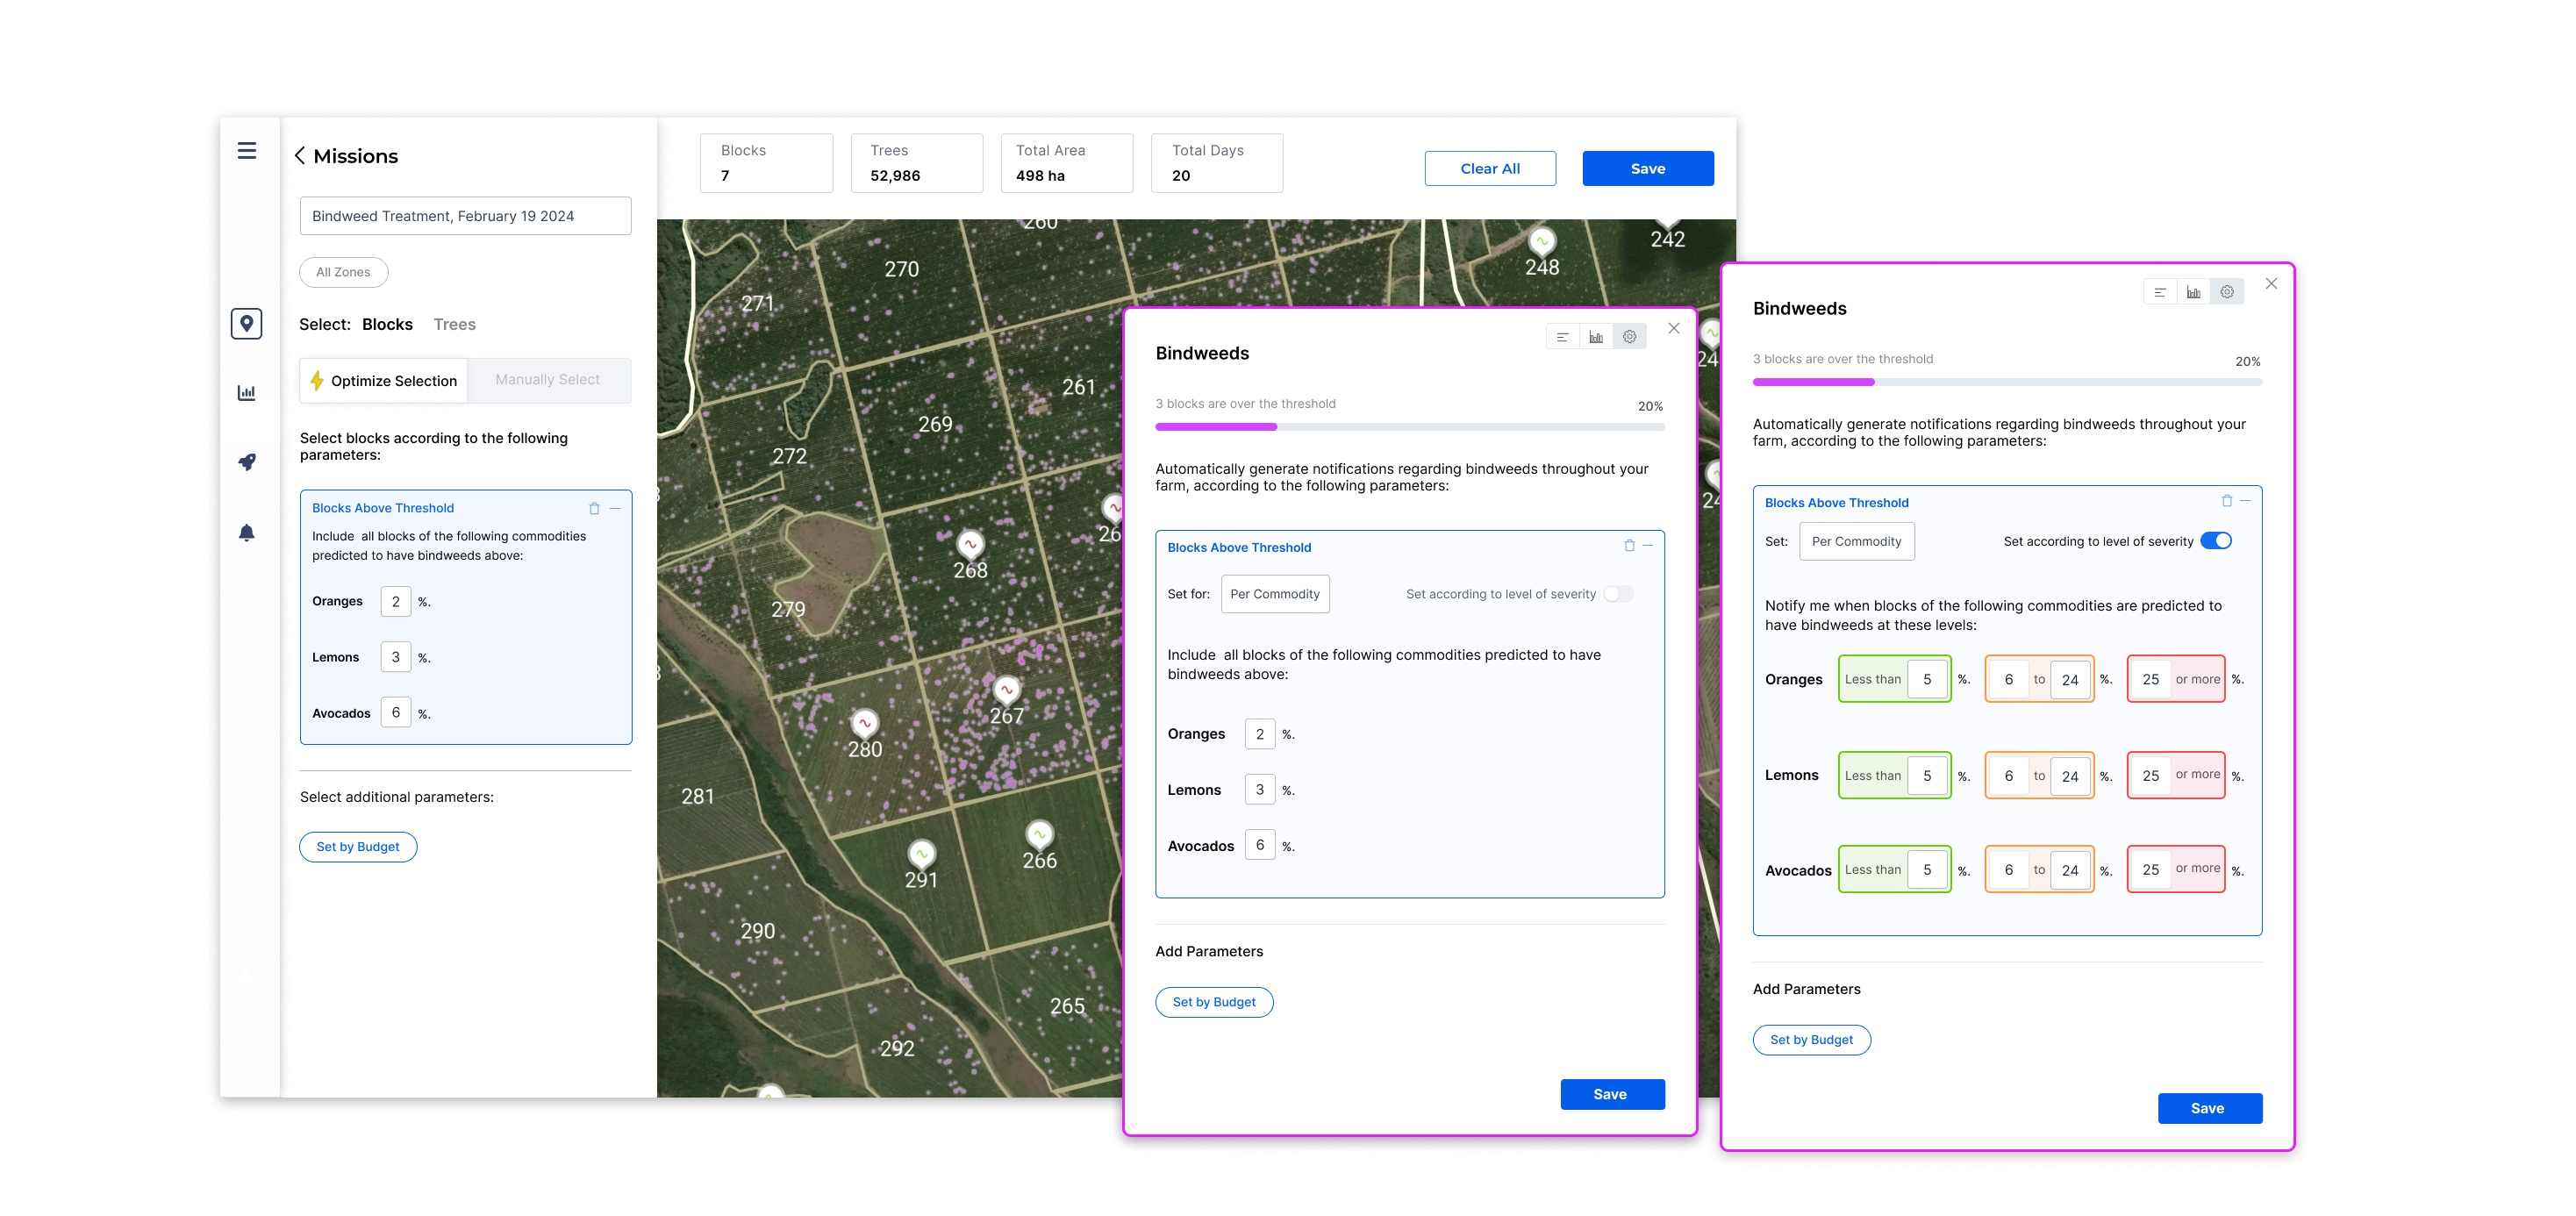Click chart view icon in middle Bindweeds panel

[1595, 337]
